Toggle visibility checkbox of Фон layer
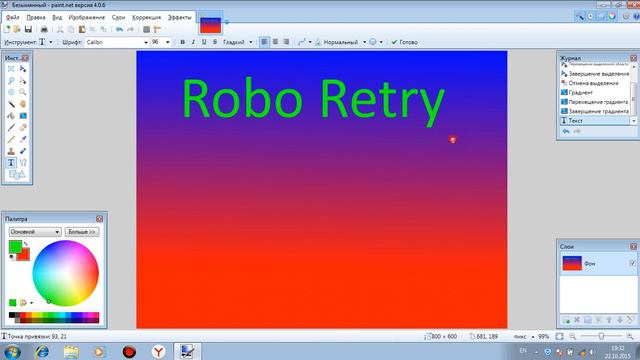 point(632,263)
